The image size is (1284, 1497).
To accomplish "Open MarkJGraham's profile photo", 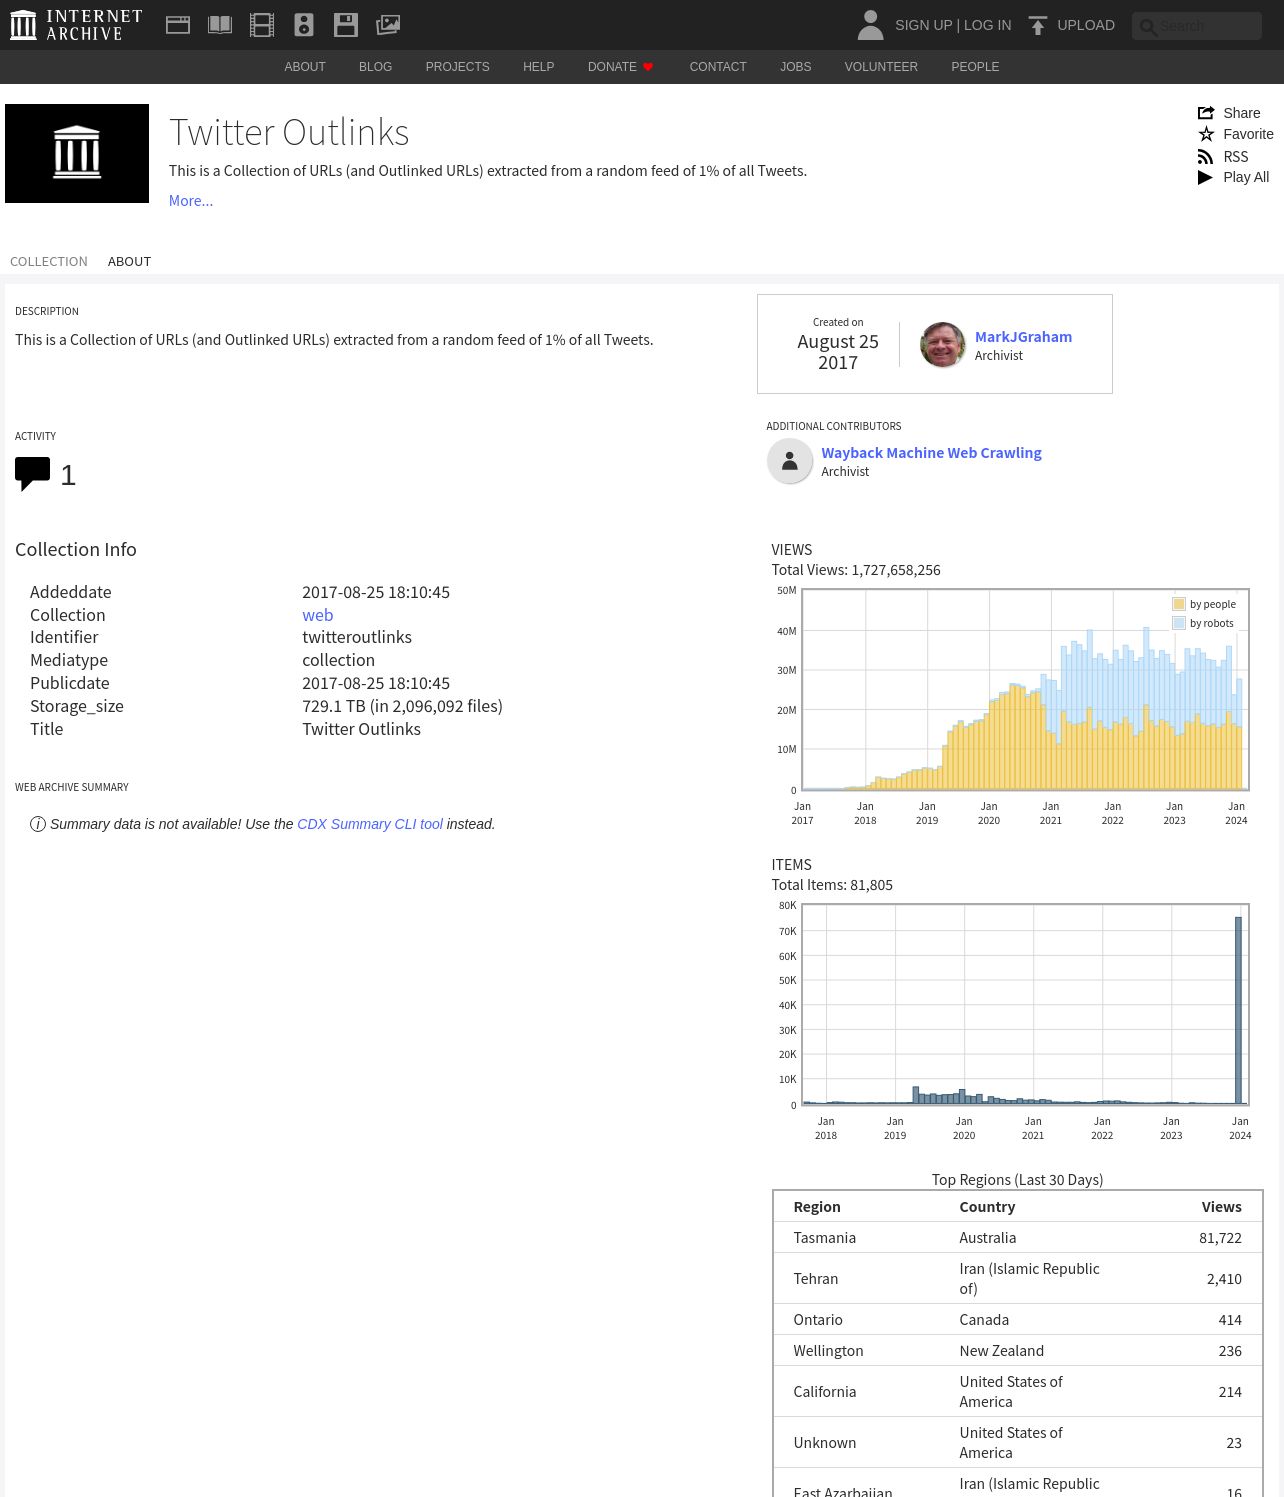I will 942,345.
